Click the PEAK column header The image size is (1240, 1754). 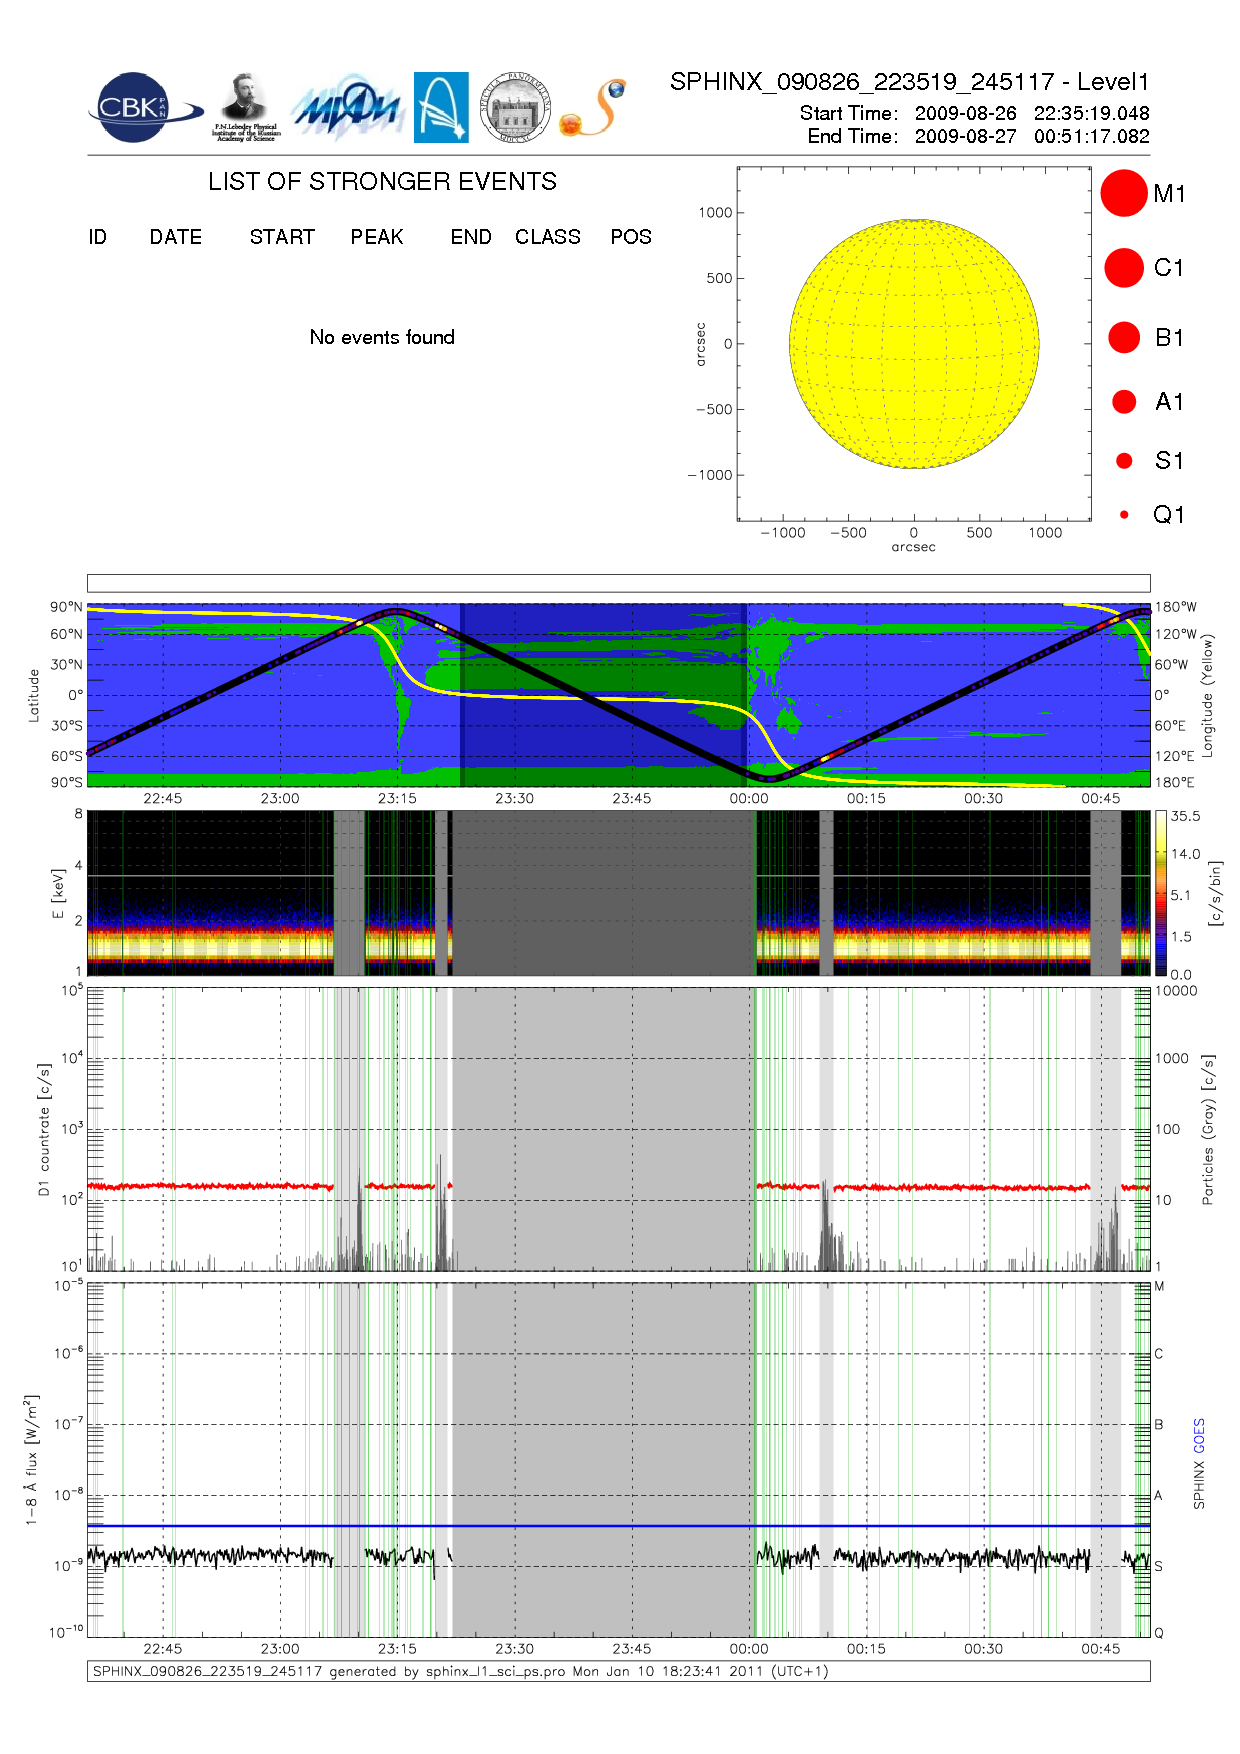click(x=376, y=237)
